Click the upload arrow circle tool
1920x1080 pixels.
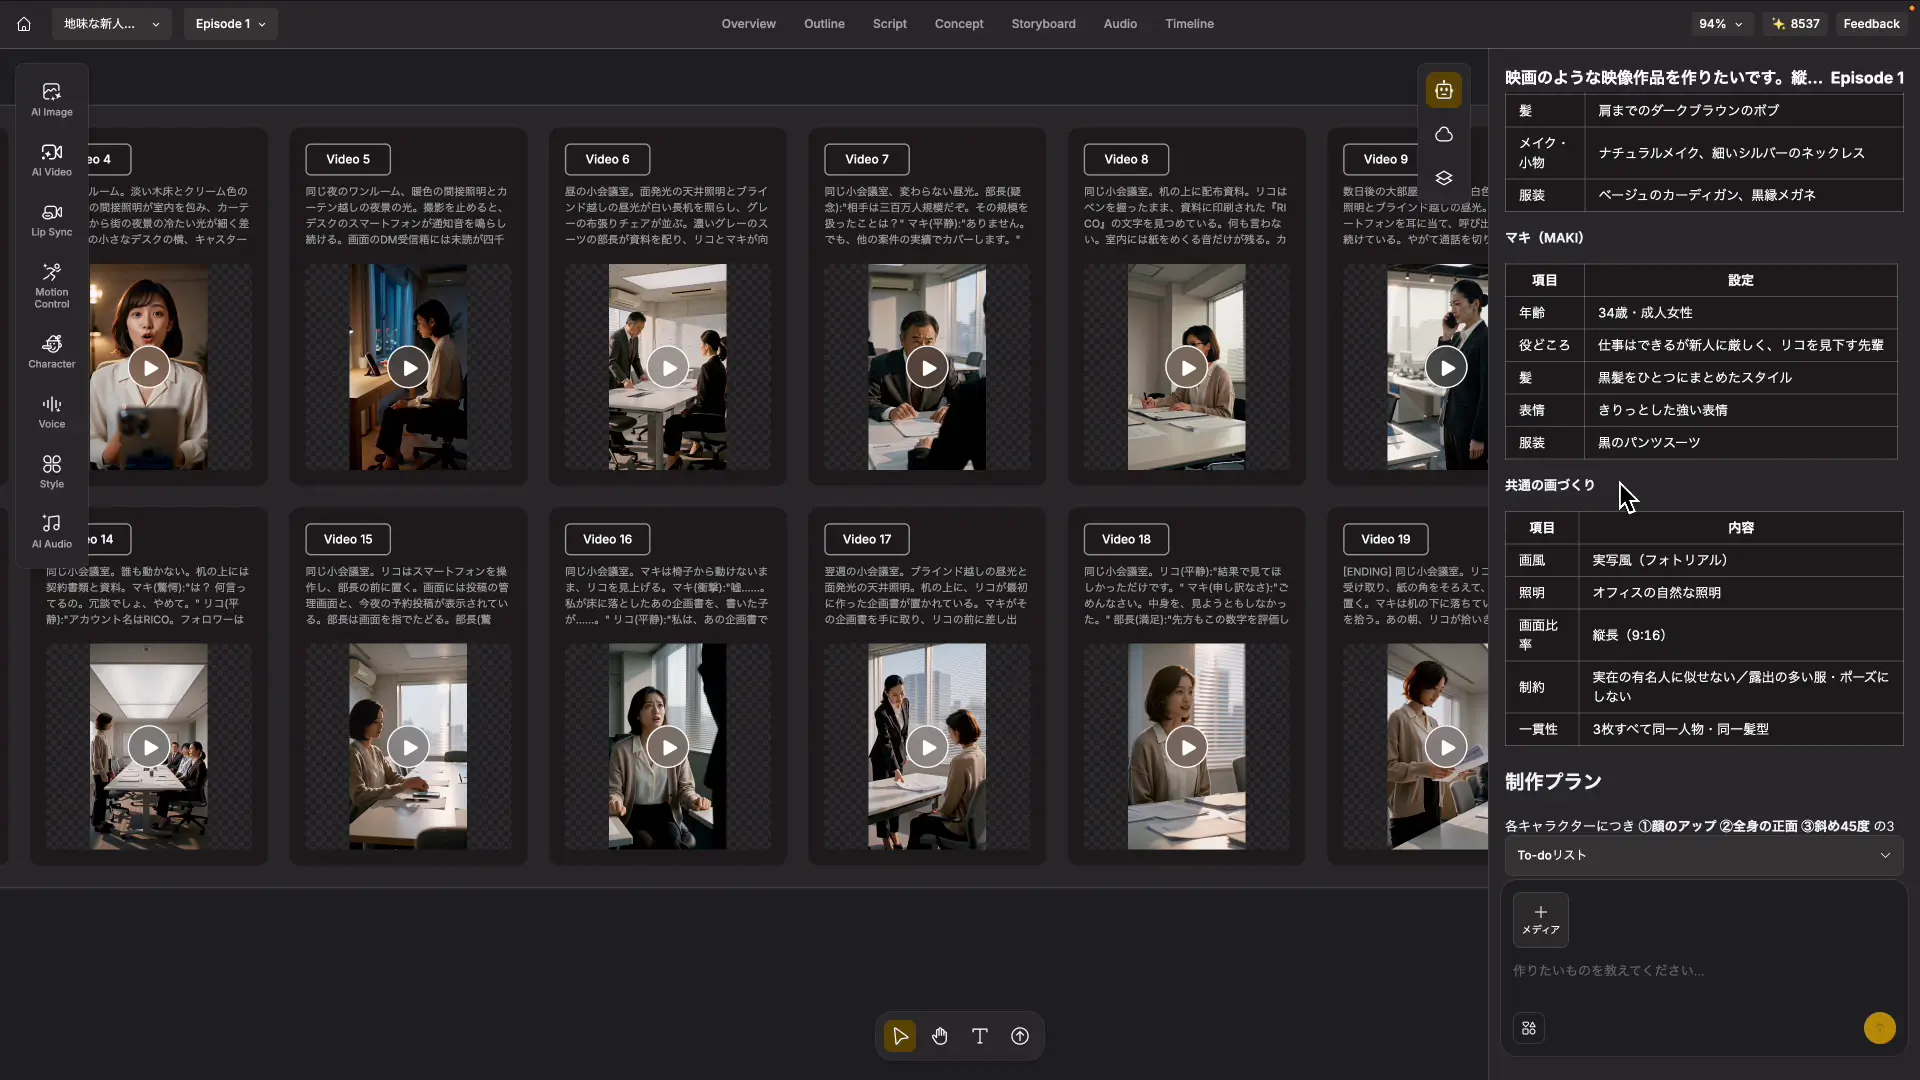[1020, 1036]
